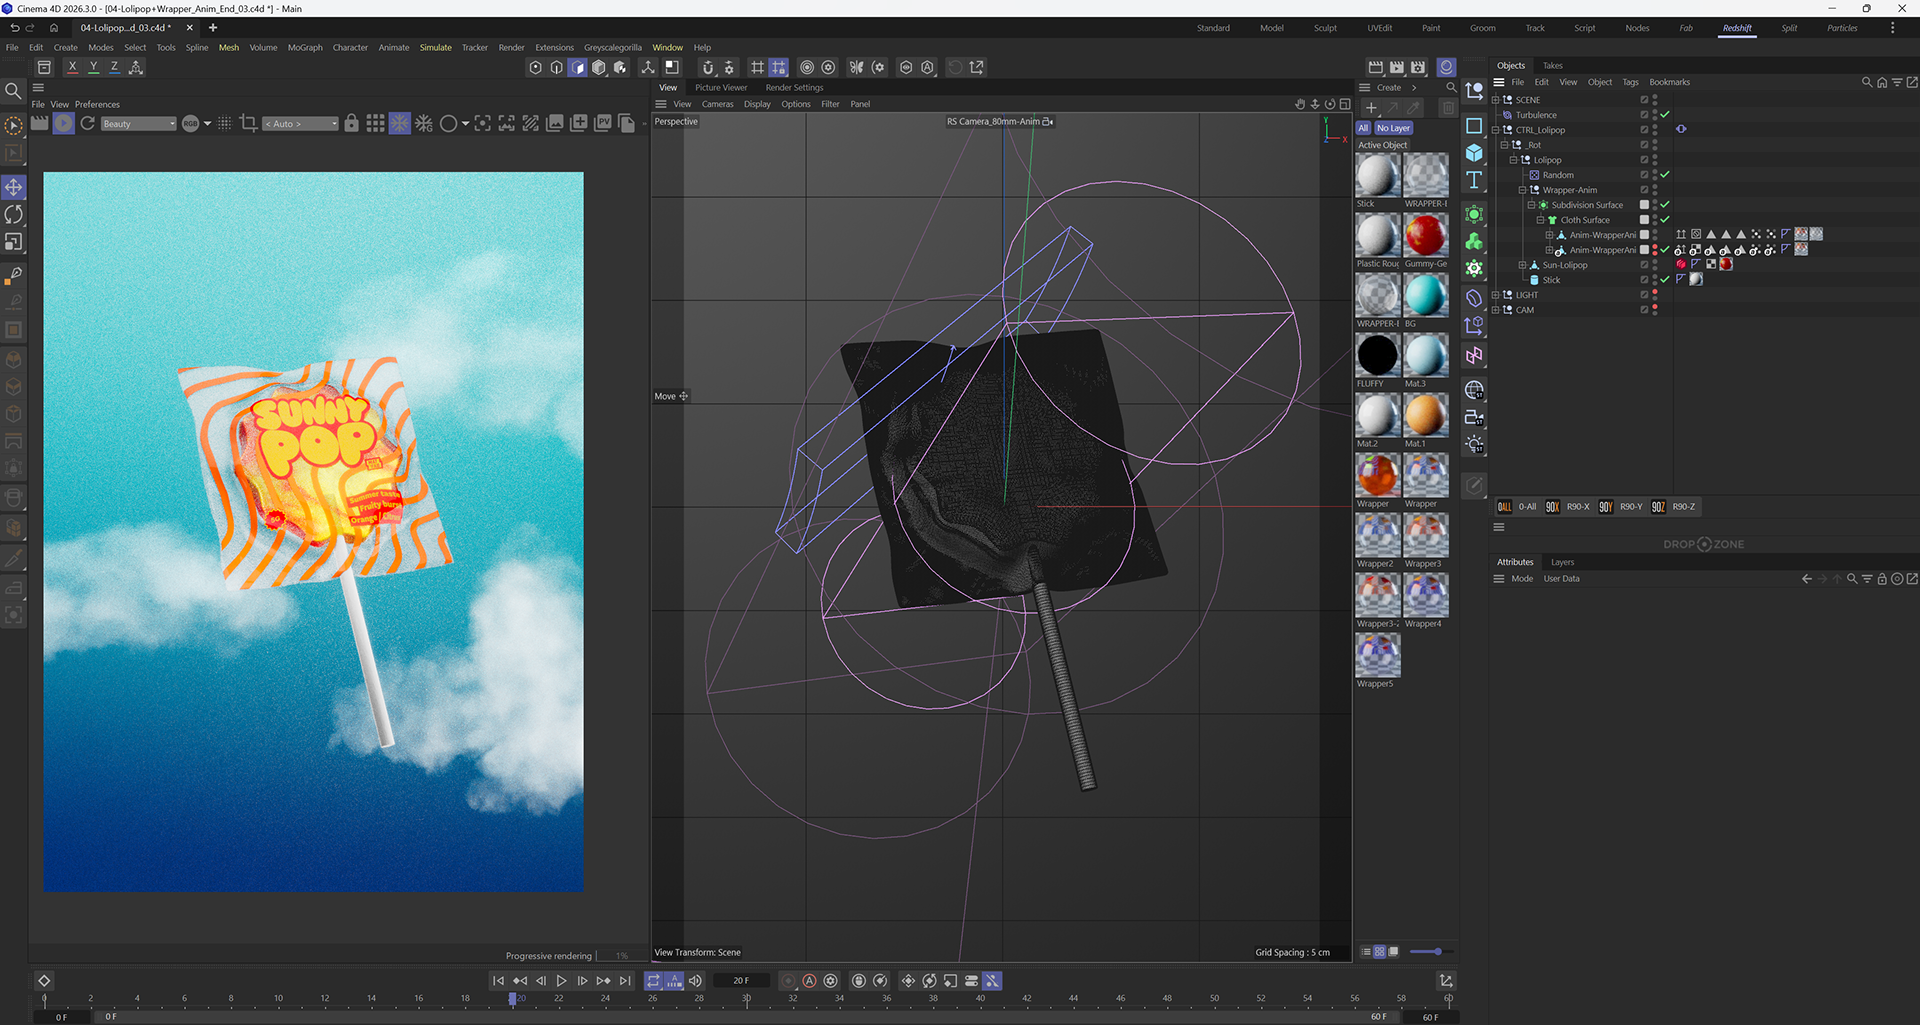Toggle the Cloth Surface enable checkmark
1920x1025 pixels.
[x=1665, y=220]
